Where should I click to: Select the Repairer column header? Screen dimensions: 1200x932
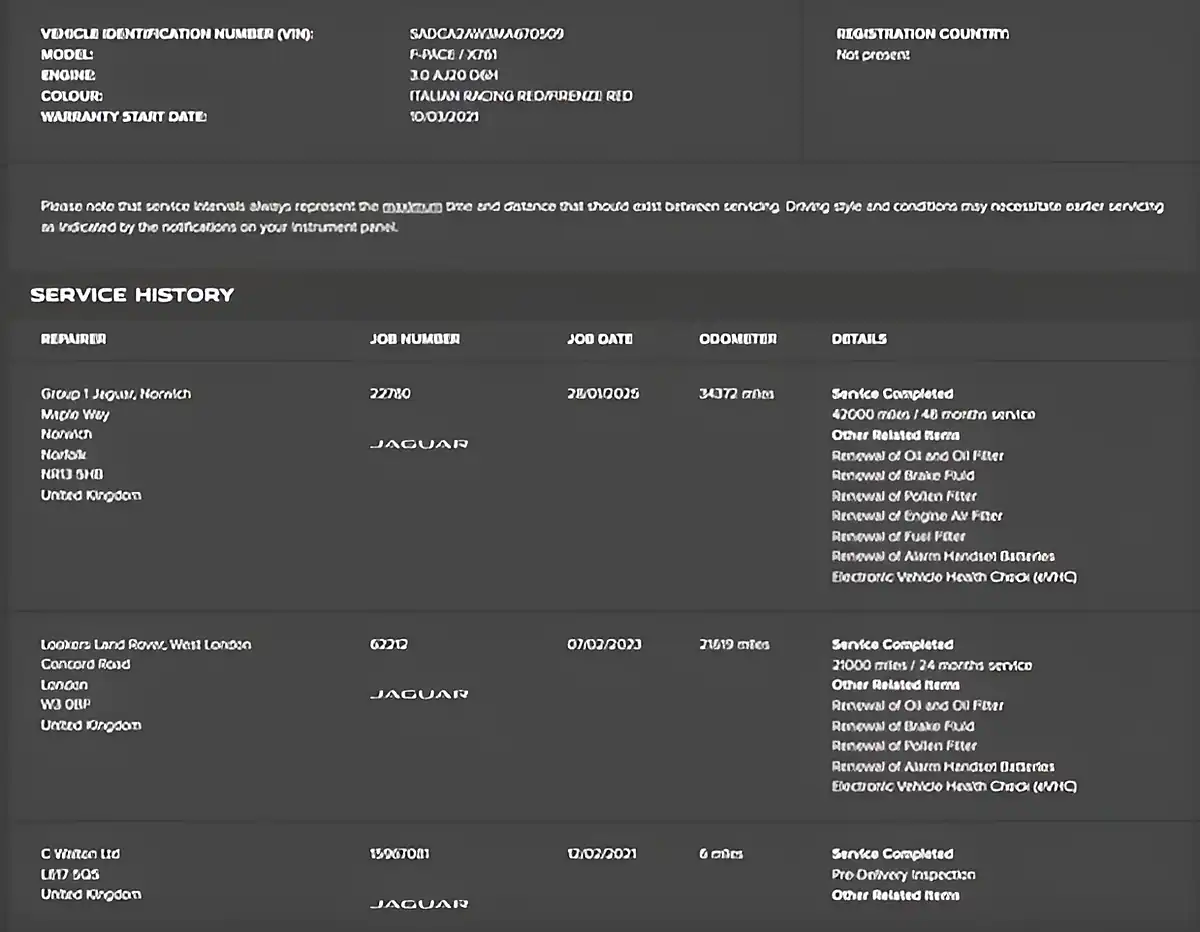[x=73, y=339]
